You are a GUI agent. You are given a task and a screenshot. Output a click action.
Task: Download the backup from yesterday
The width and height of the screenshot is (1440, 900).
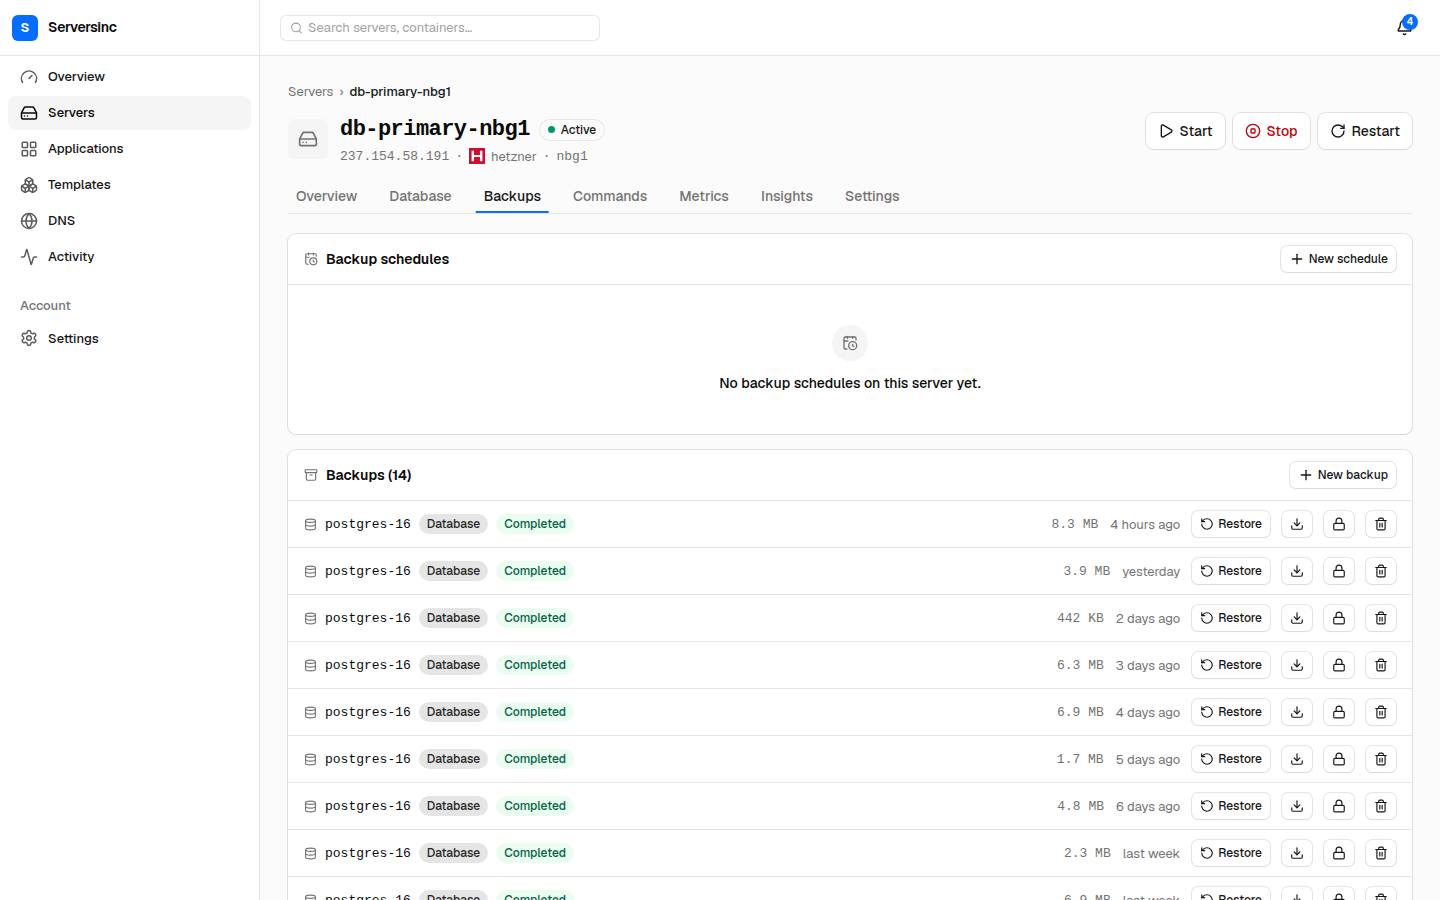[1297, 571]
